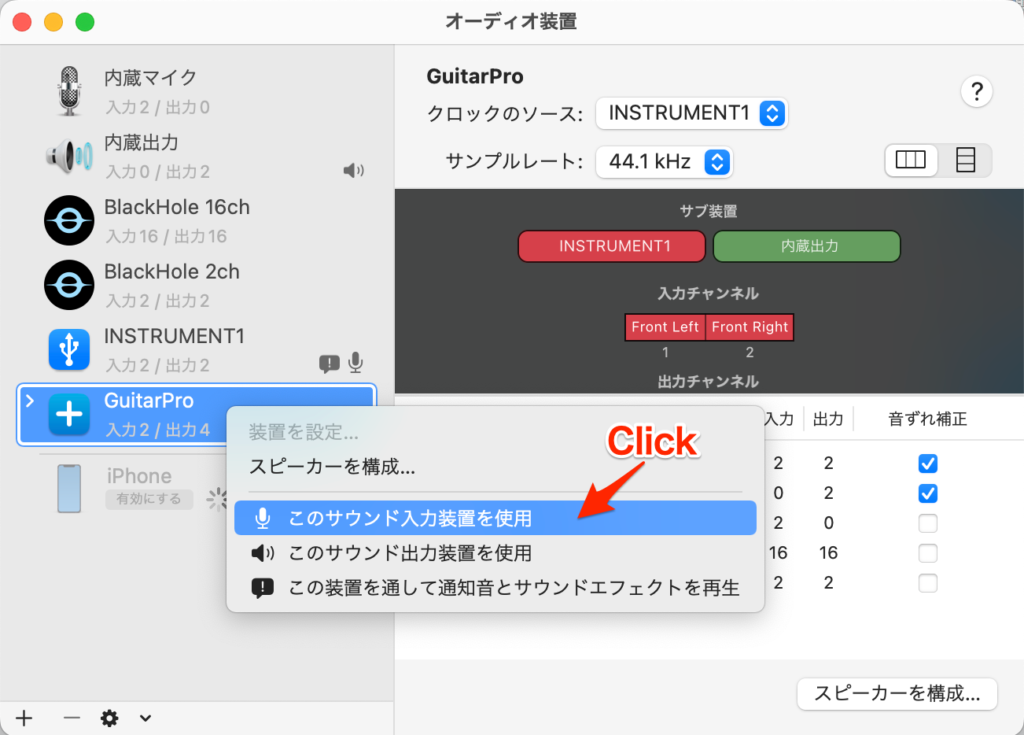Click the BlackHole 2ch device icon
This screenshot has width=1024, height=735.
(69, 285)
